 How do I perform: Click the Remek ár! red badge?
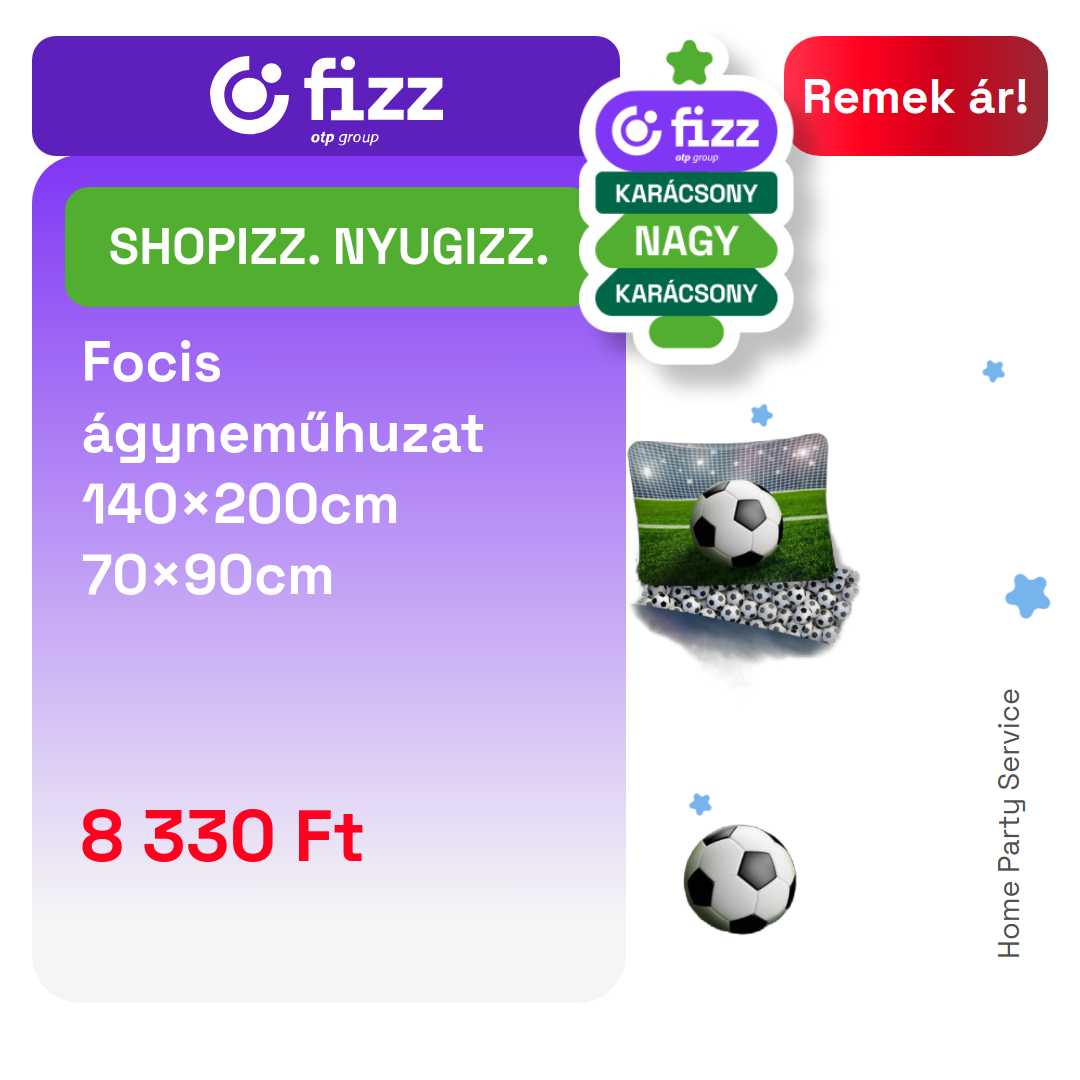click(x=915, y=96)
